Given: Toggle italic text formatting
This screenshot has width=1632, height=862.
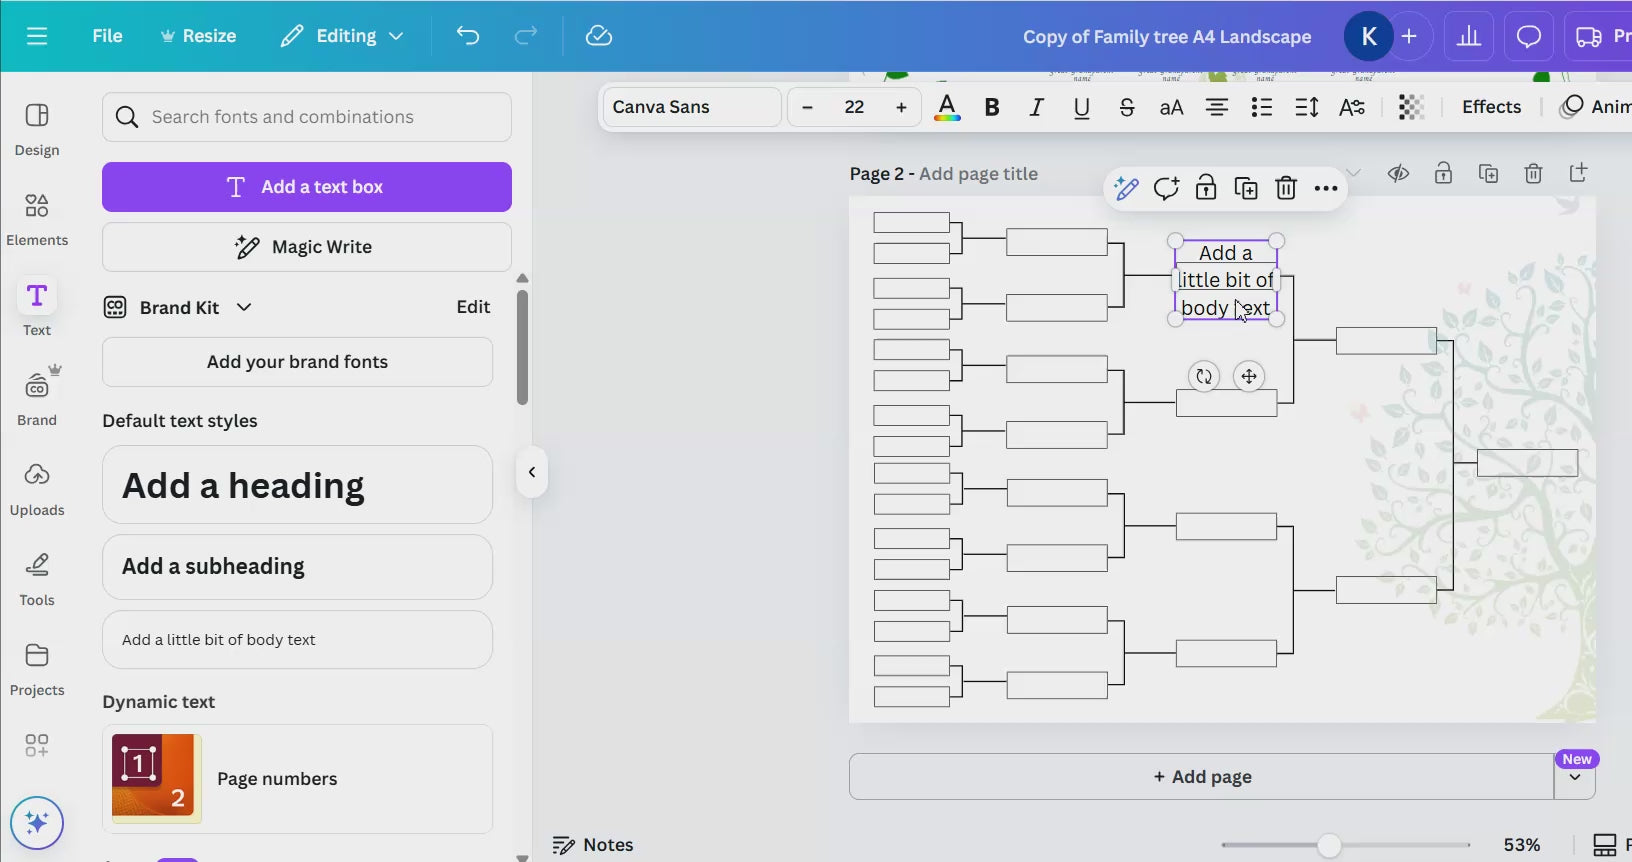Looking at the screenshot, I should 1037,107.
